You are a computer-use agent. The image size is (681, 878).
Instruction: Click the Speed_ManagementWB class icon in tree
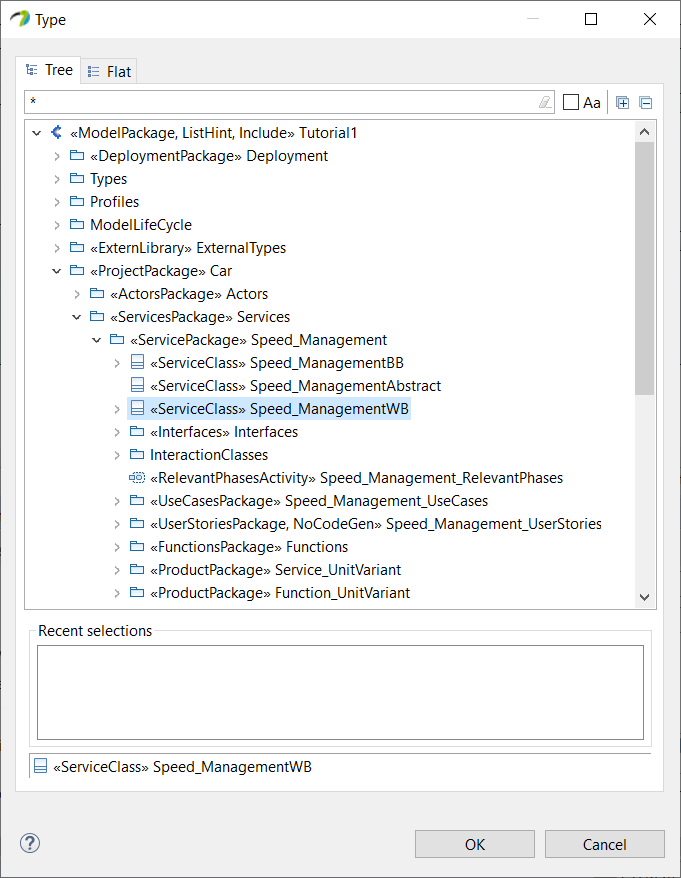(137, 408)
